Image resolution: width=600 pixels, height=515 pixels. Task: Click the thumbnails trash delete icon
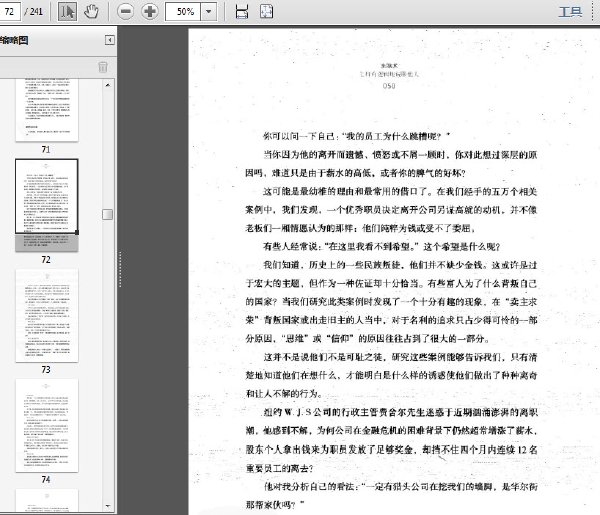pyautogui.click(x=103, y=67)
